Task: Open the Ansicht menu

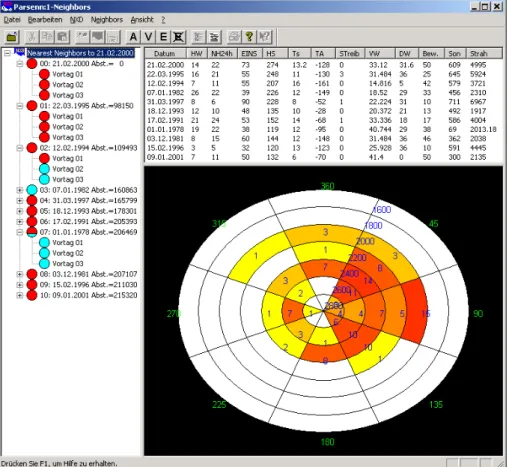Action: 142,20
